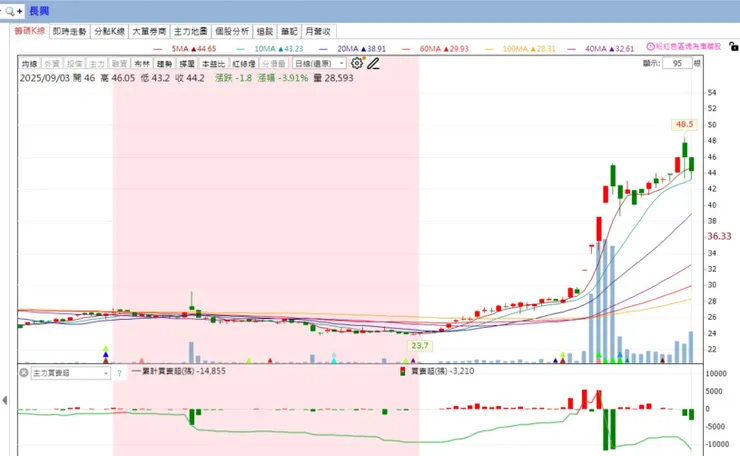Close the 主力買賣超 indicator panel with the X icon
The image size is (740, 456).
24,372
